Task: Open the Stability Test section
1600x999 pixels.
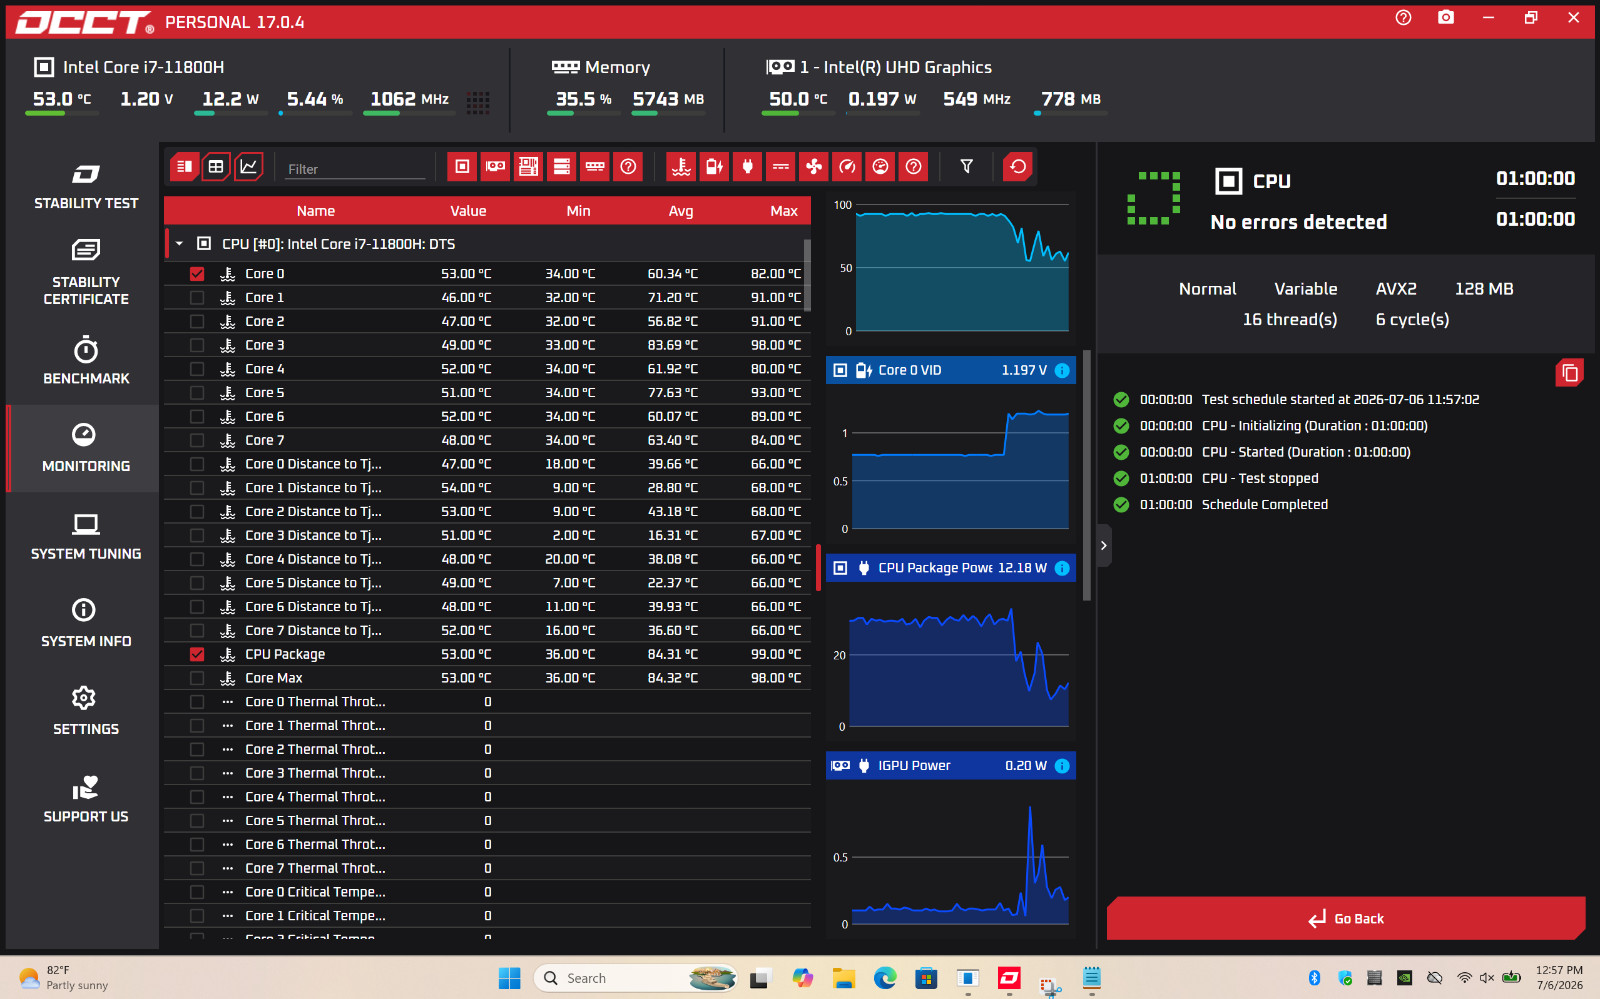Action: (86, 186)
